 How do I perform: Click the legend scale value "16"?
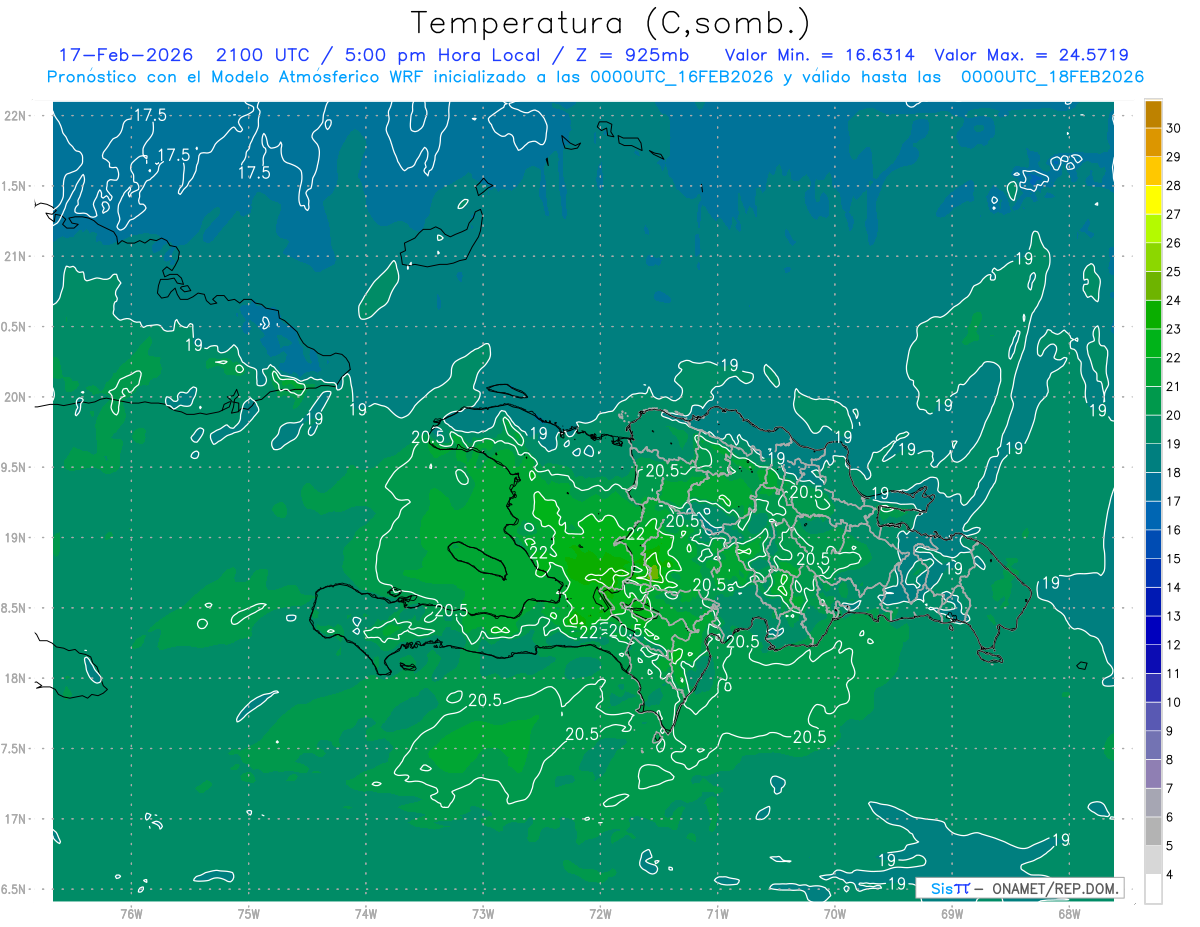point(1174,530)
